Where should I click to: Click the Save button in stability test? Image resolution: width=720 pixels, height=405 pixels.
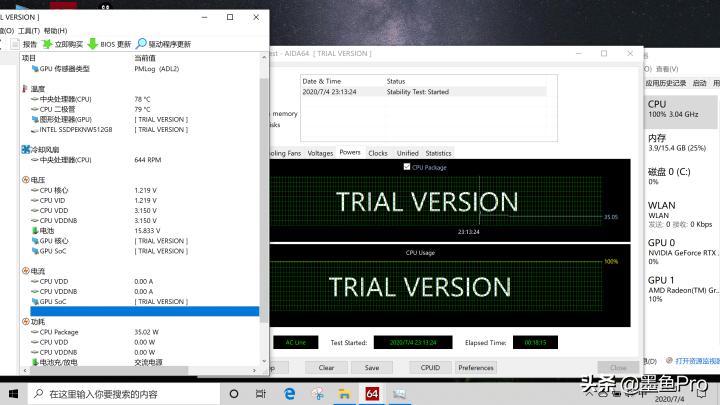[372, 368]
